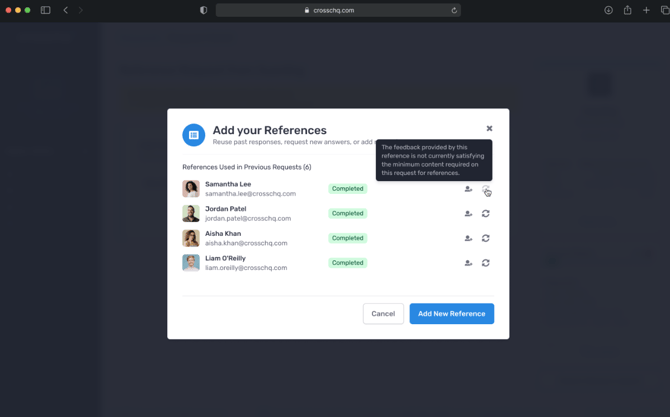Toggle the browser sidebar
The width and height of the screenshot is (670, 417).
coord(46,10)
